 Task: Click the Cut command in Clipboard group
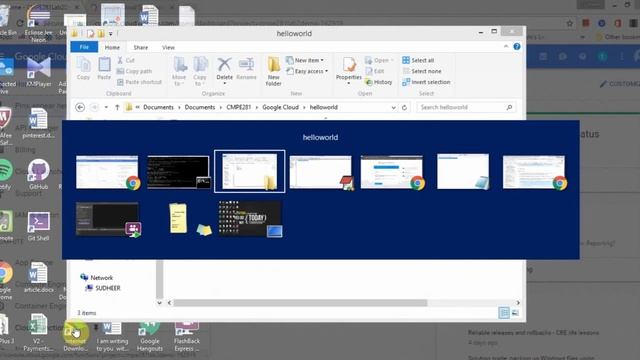(126, 60)
